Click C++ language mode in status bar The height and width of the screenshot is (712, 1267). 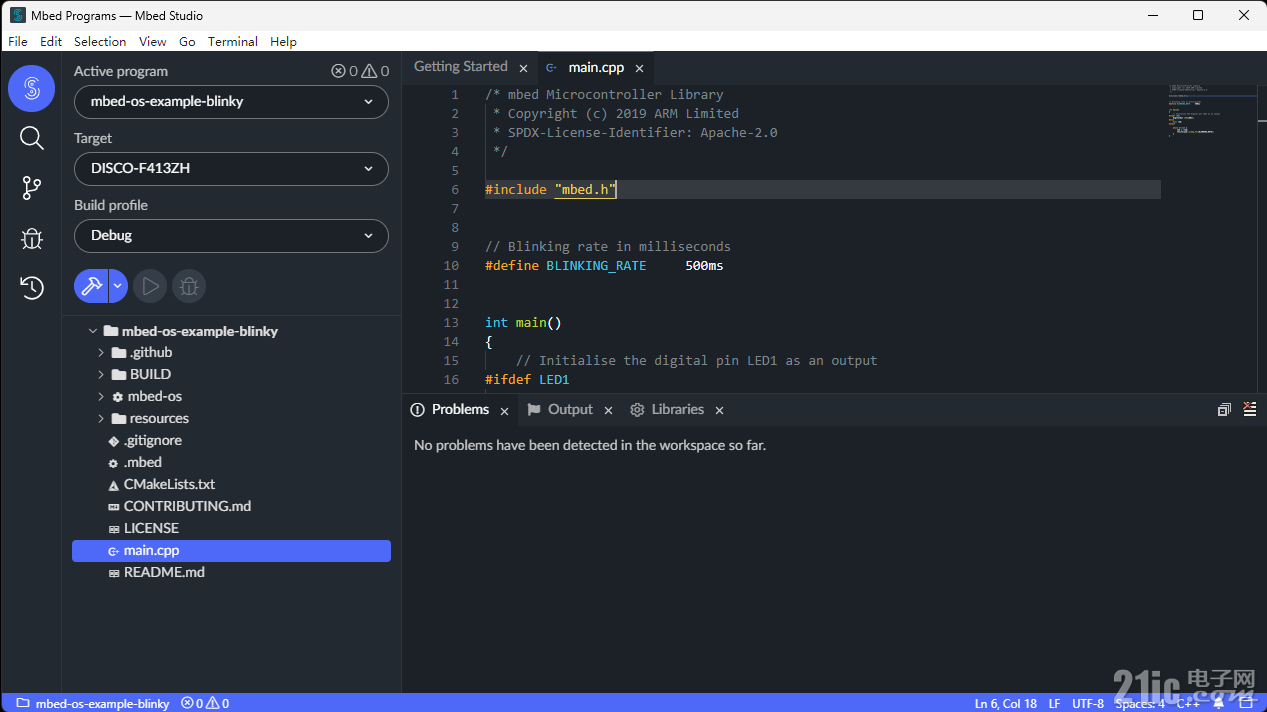pyautogui.click(x=1187, y=704)
